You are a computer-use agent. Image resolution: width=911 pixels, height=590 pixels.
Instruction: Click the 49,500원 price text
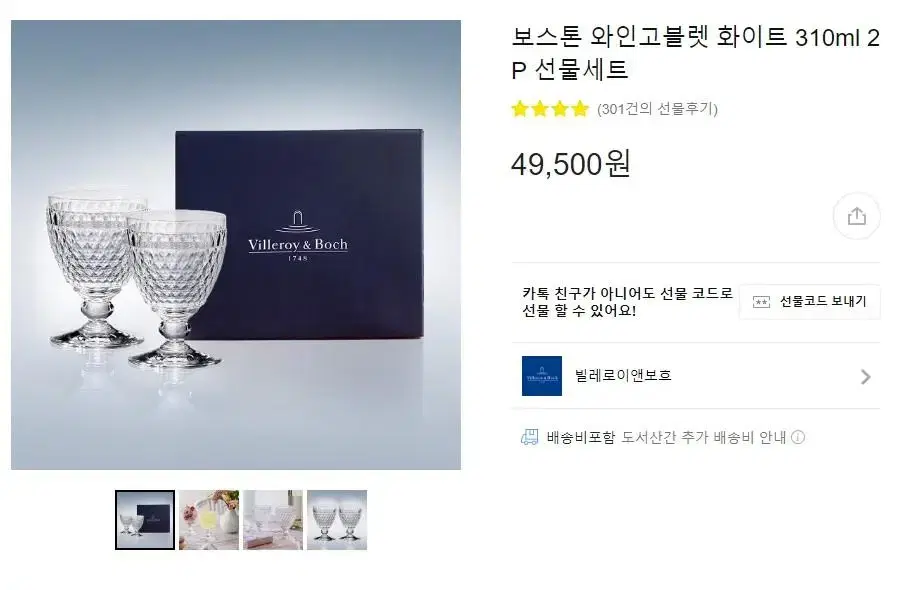point(571,164)
